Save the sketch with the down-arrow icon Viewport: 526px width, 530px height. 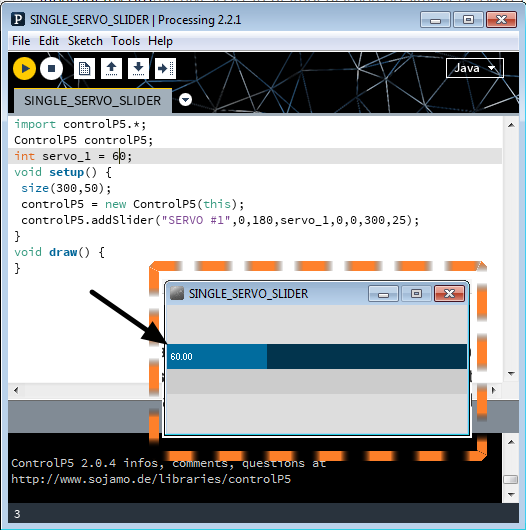click(138, 69)
